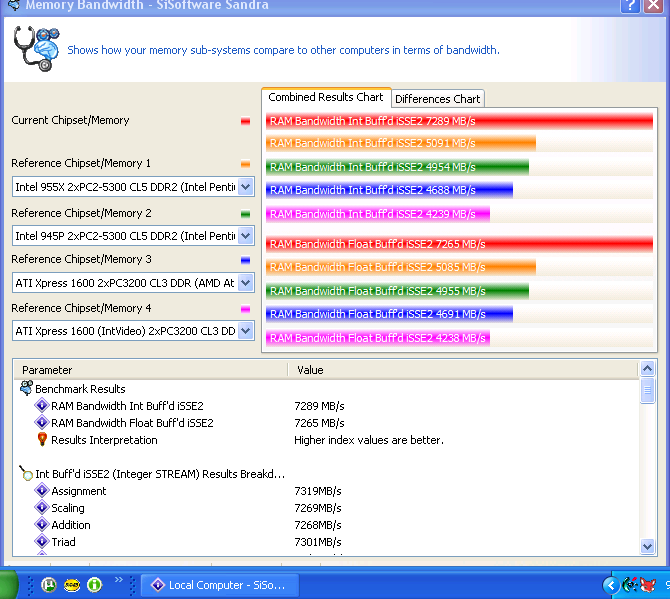
Task: Click the window Help question mark button
Action: (x=630, y=5)
